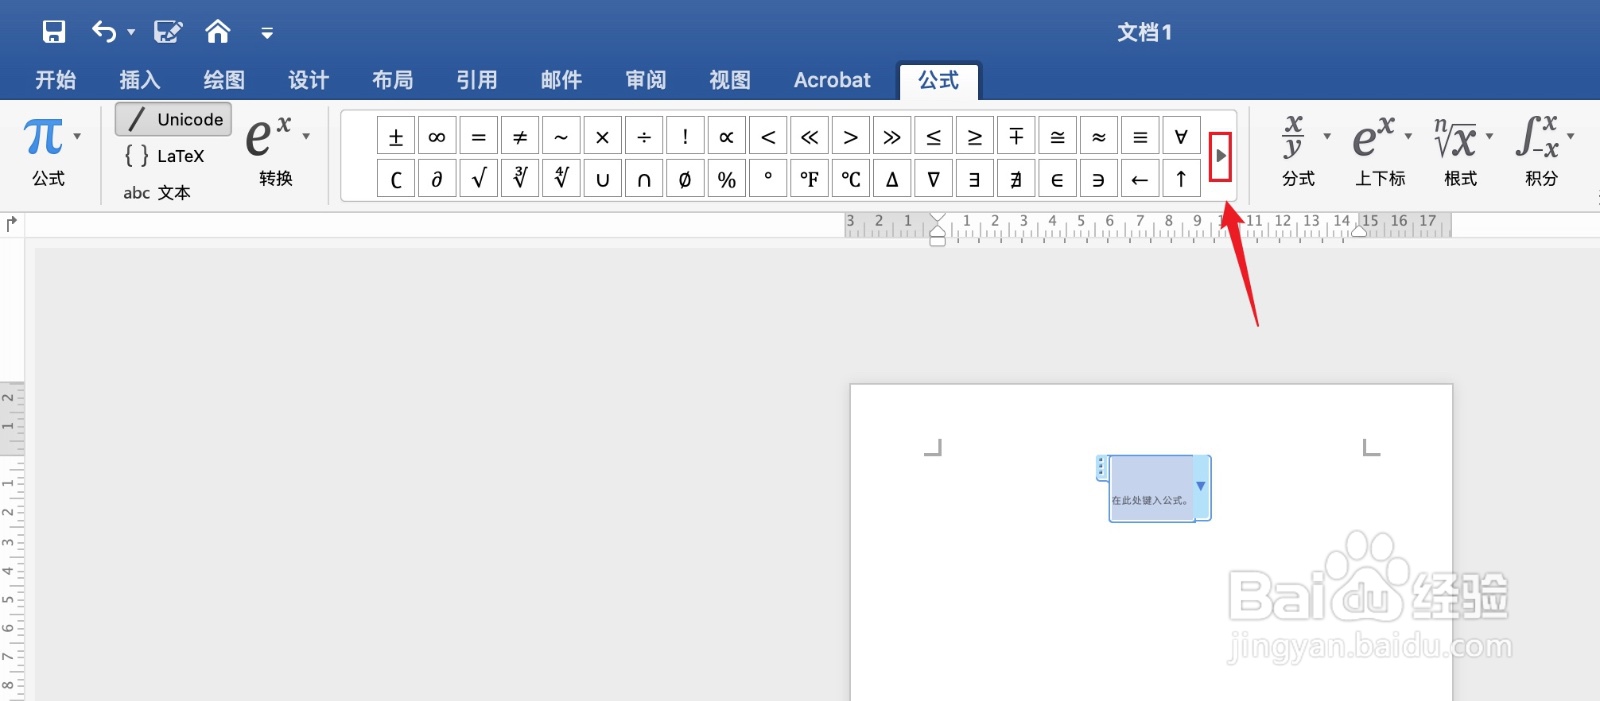Click the pen-and-document icon in title bar

click(168, 32)
